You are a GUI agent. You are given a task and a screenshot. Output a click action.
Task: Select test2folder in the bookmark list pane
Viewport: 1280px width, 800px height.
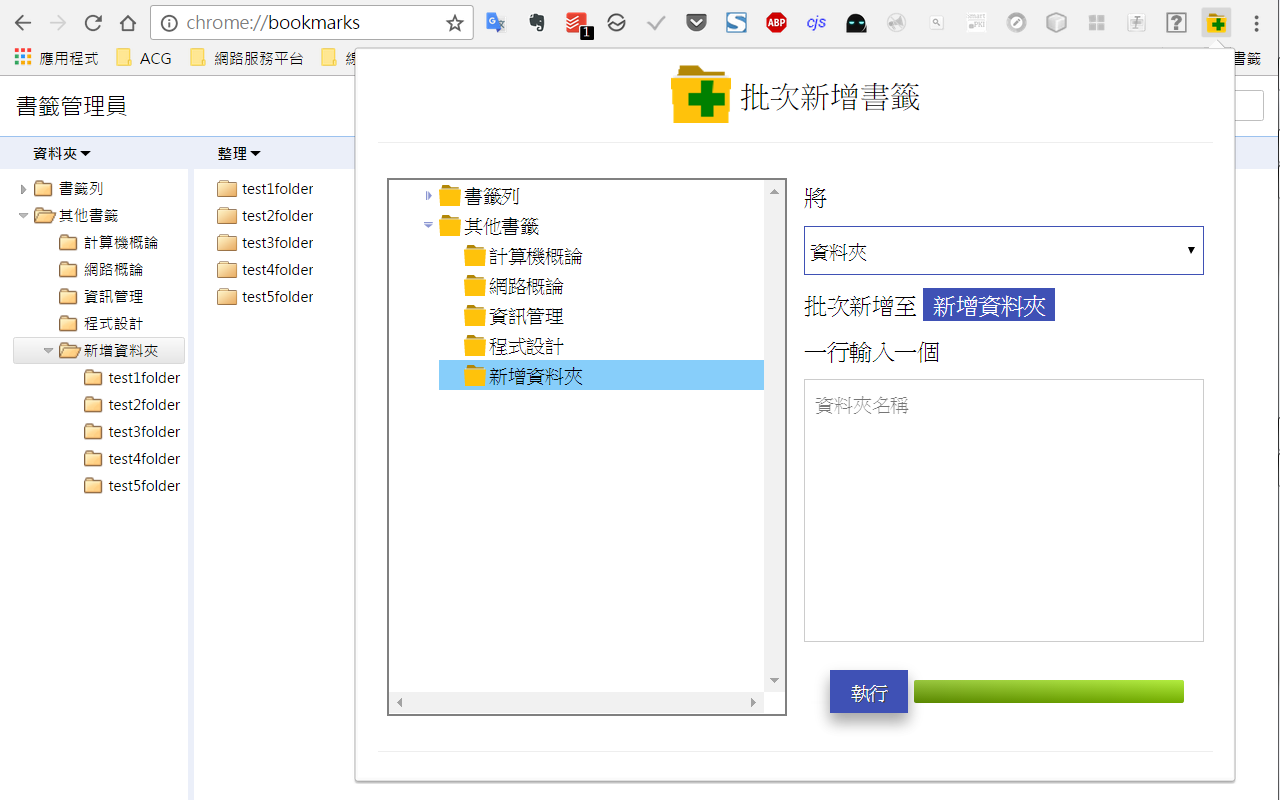click(266, 215)
